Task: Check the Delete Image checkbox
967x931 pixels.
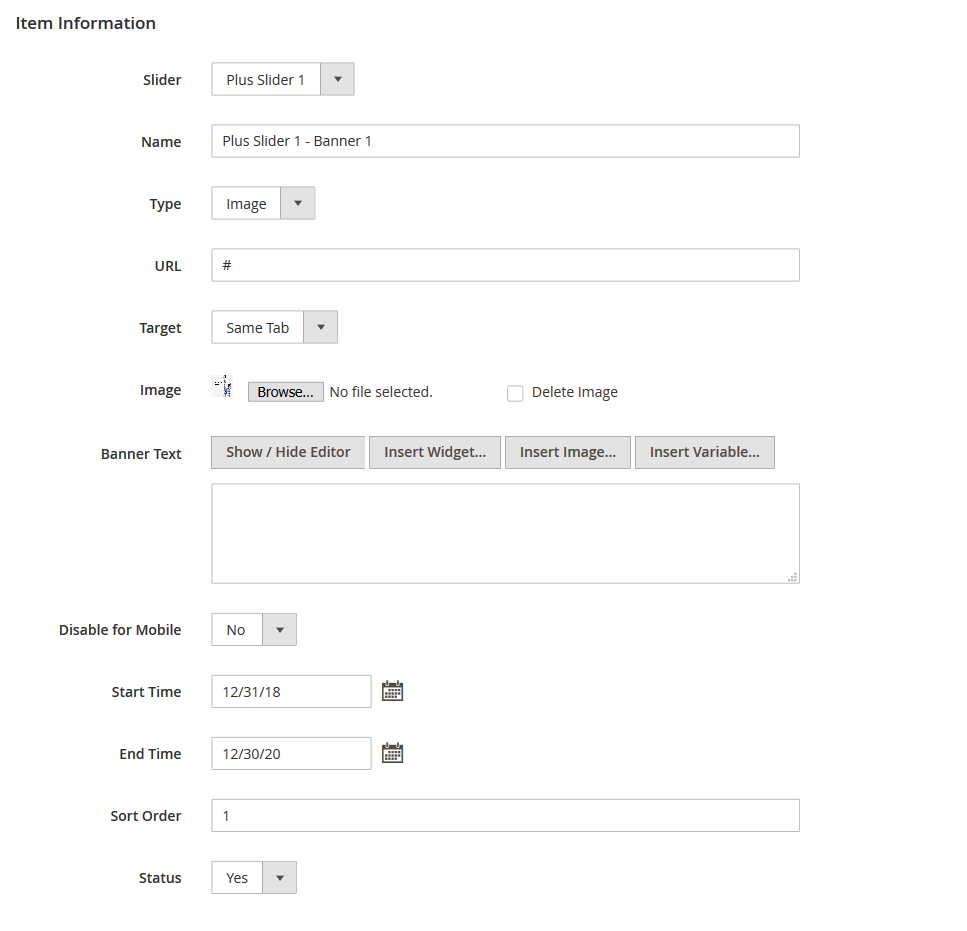Action: click(x=515, y=393)
